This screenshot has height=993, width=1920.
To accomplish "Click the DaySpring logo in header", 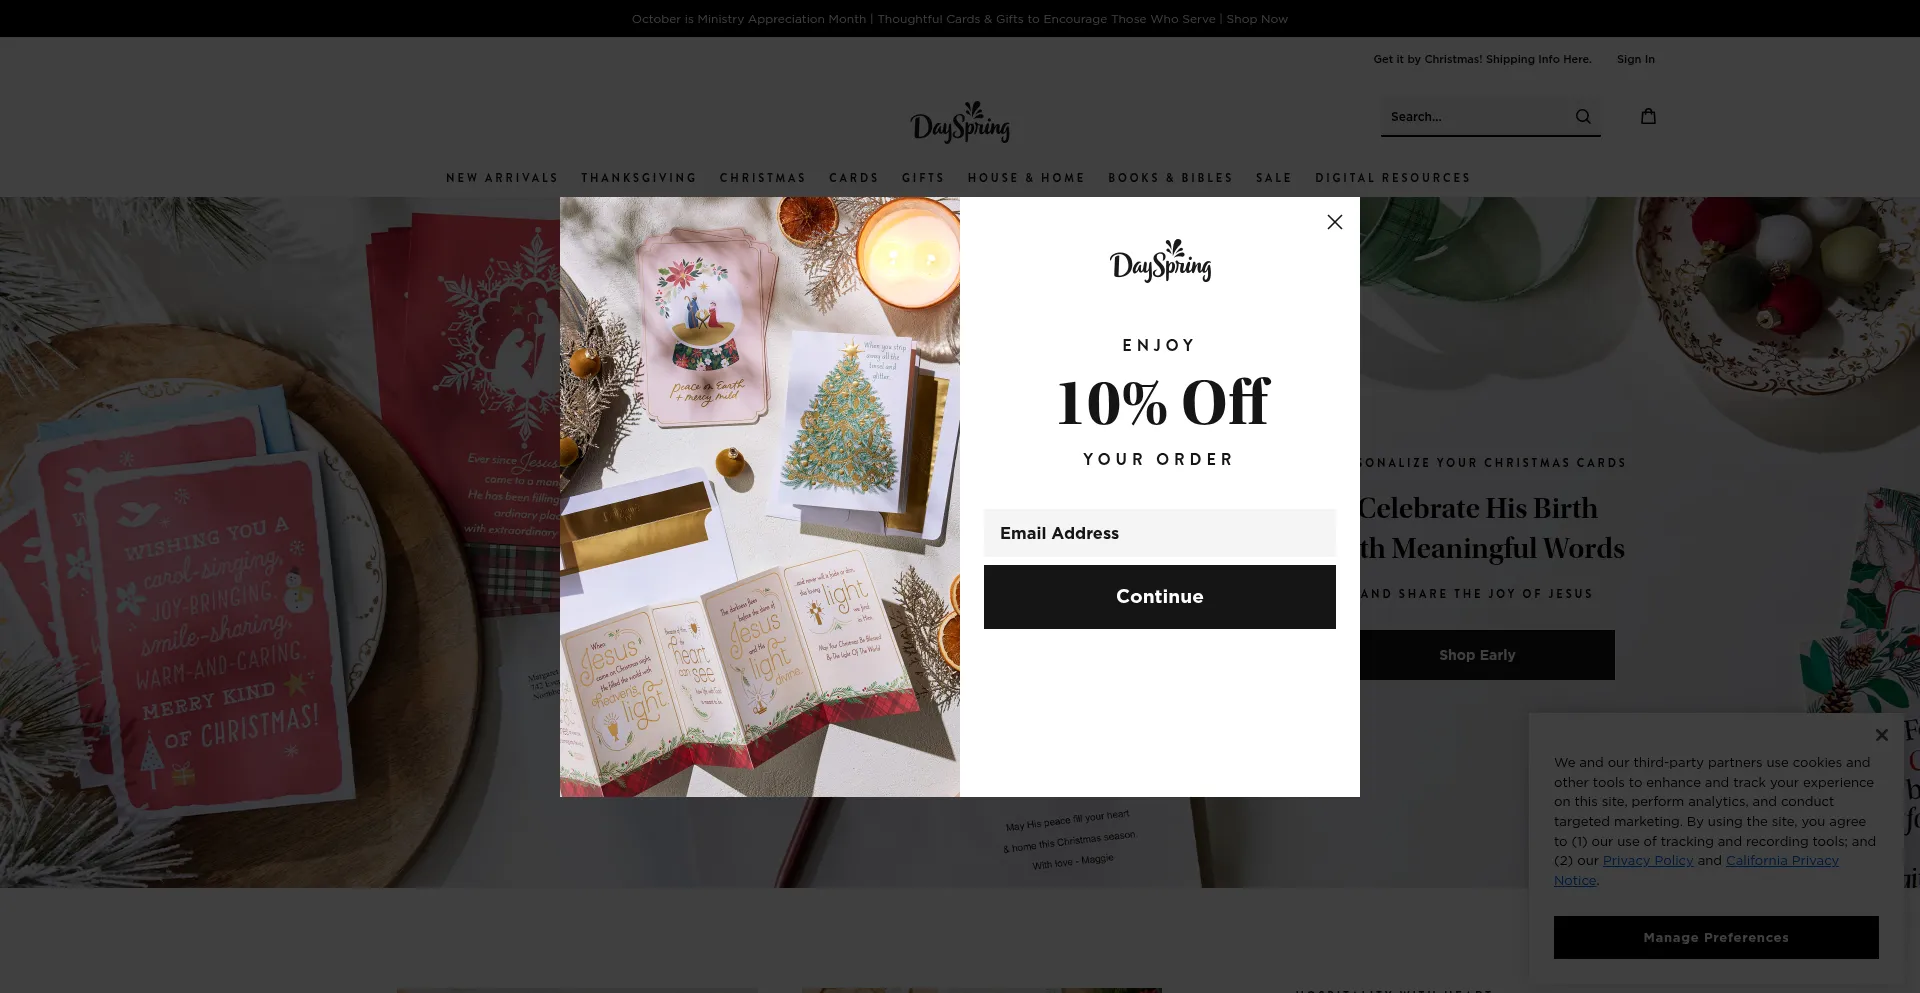I will click(960, 123).
